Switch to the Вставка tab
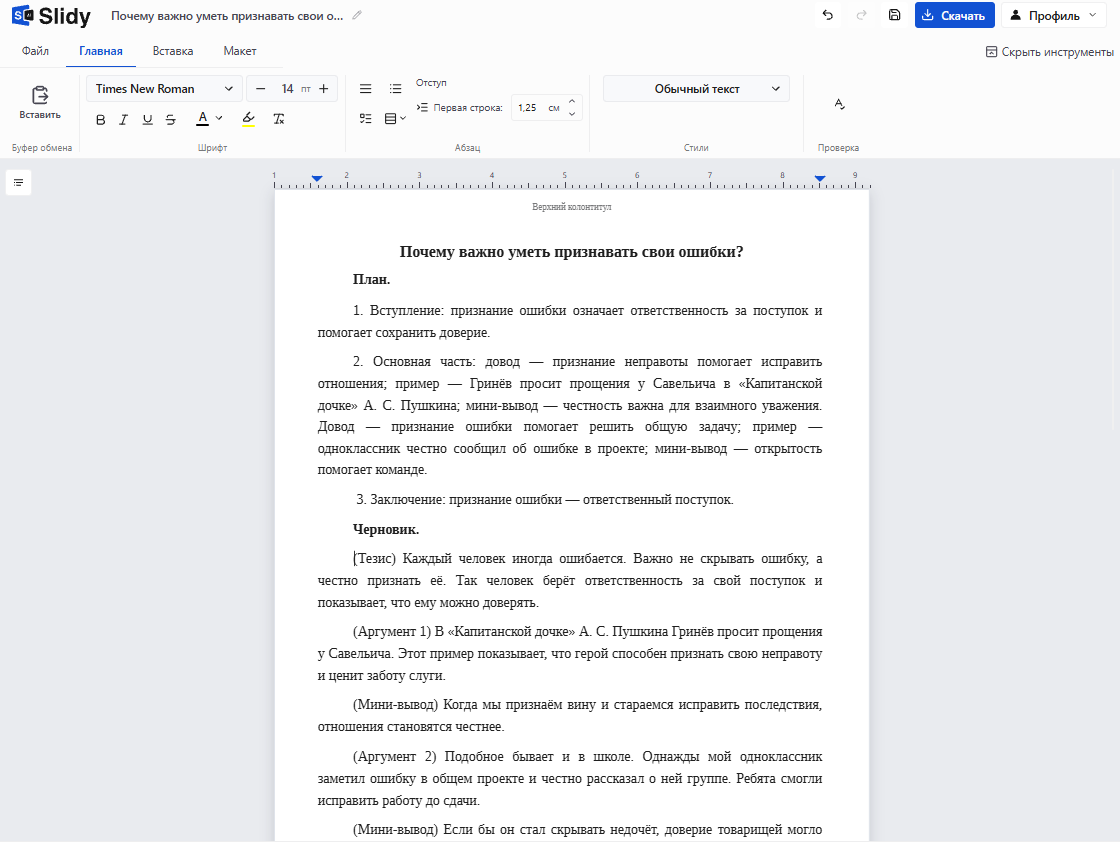1120x842 pixels. coord(173,51)
